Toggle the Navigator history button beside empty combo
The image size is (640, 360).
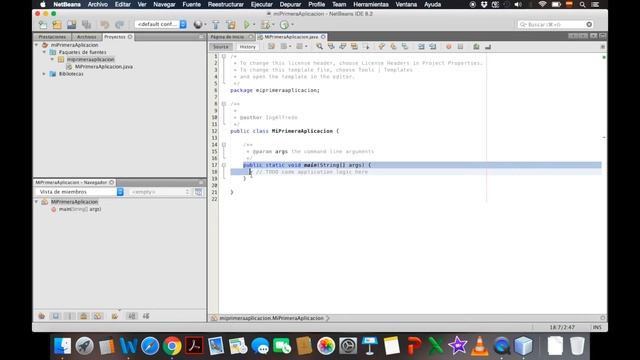click(198, 192)
